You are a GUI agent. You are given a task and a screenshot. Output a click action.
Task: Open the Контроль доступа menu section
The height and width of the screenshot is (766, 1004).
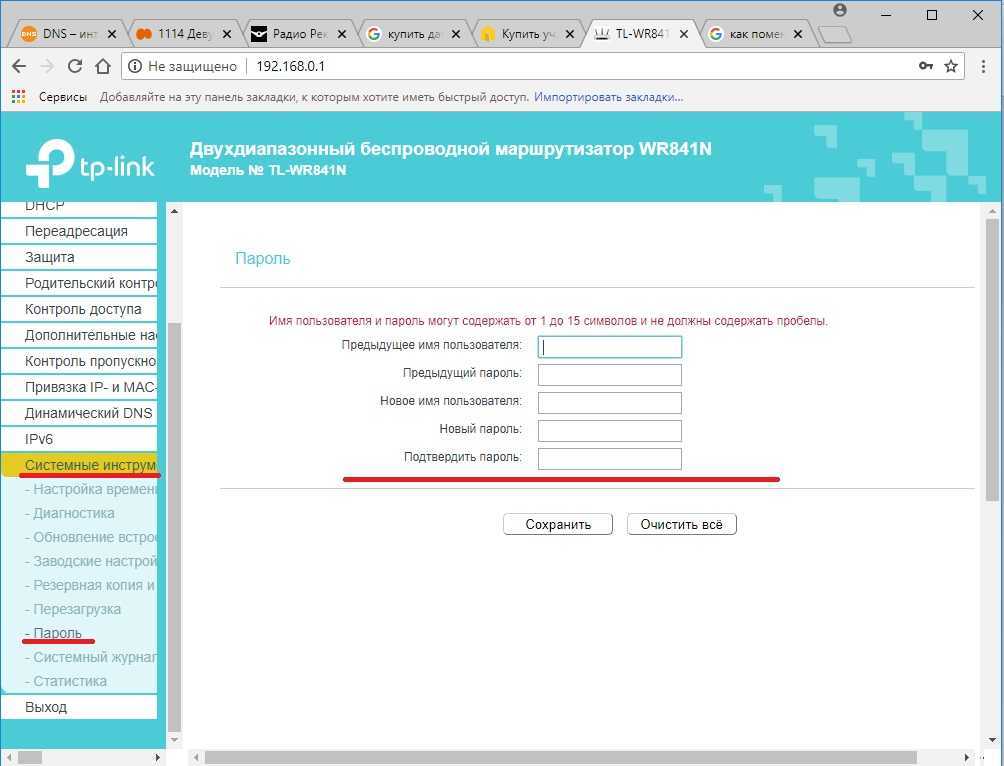point(79,309)
